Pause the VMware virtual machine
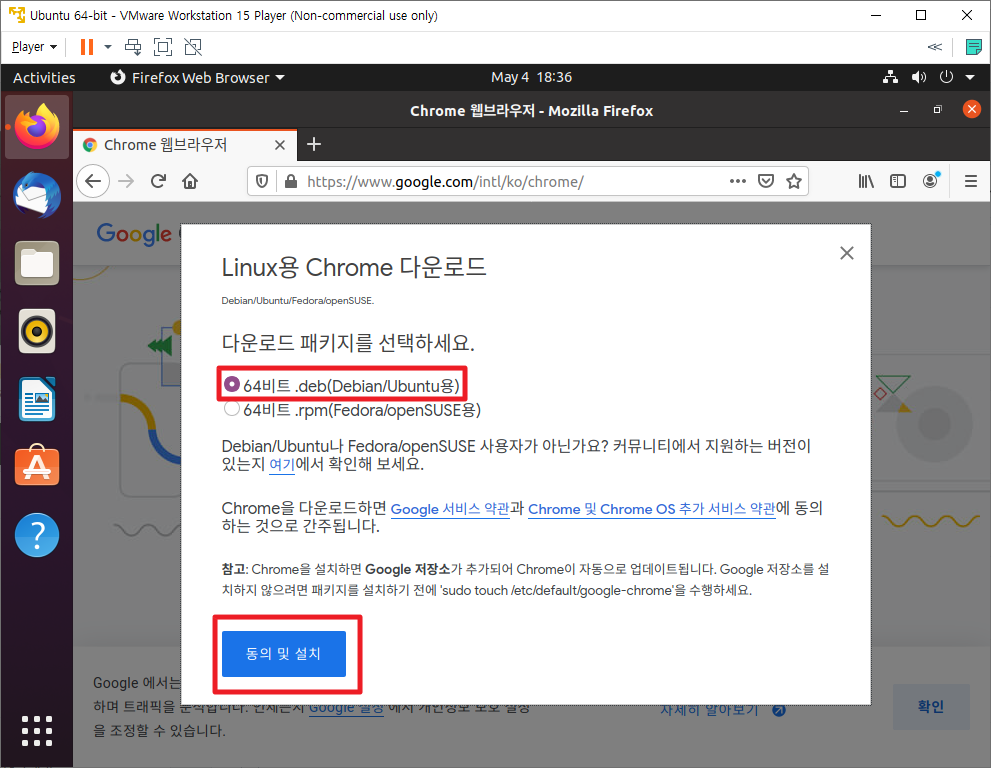 [87, 47]
